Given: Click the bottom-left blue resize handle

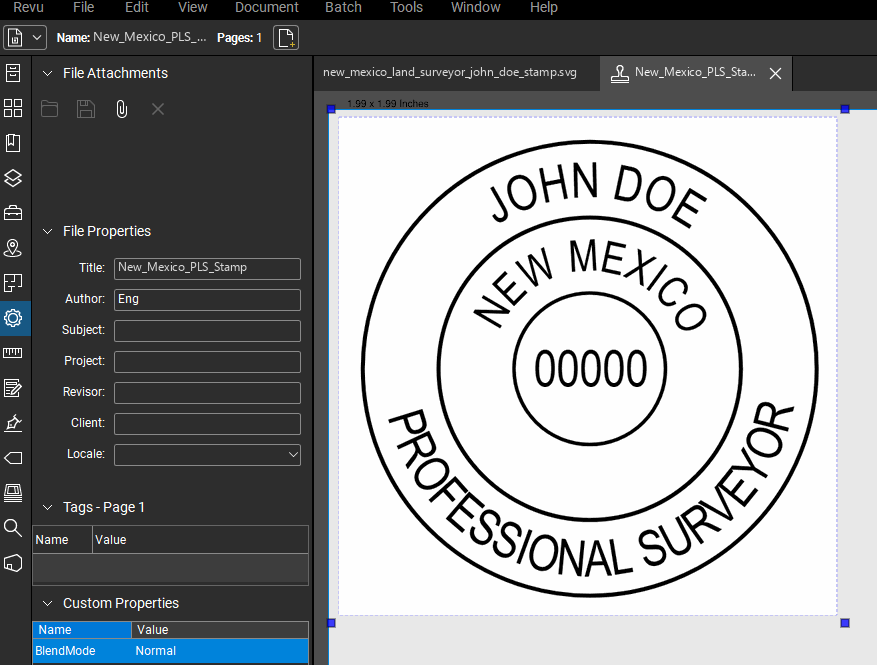Looking at the screenshot, I should 331,623.
